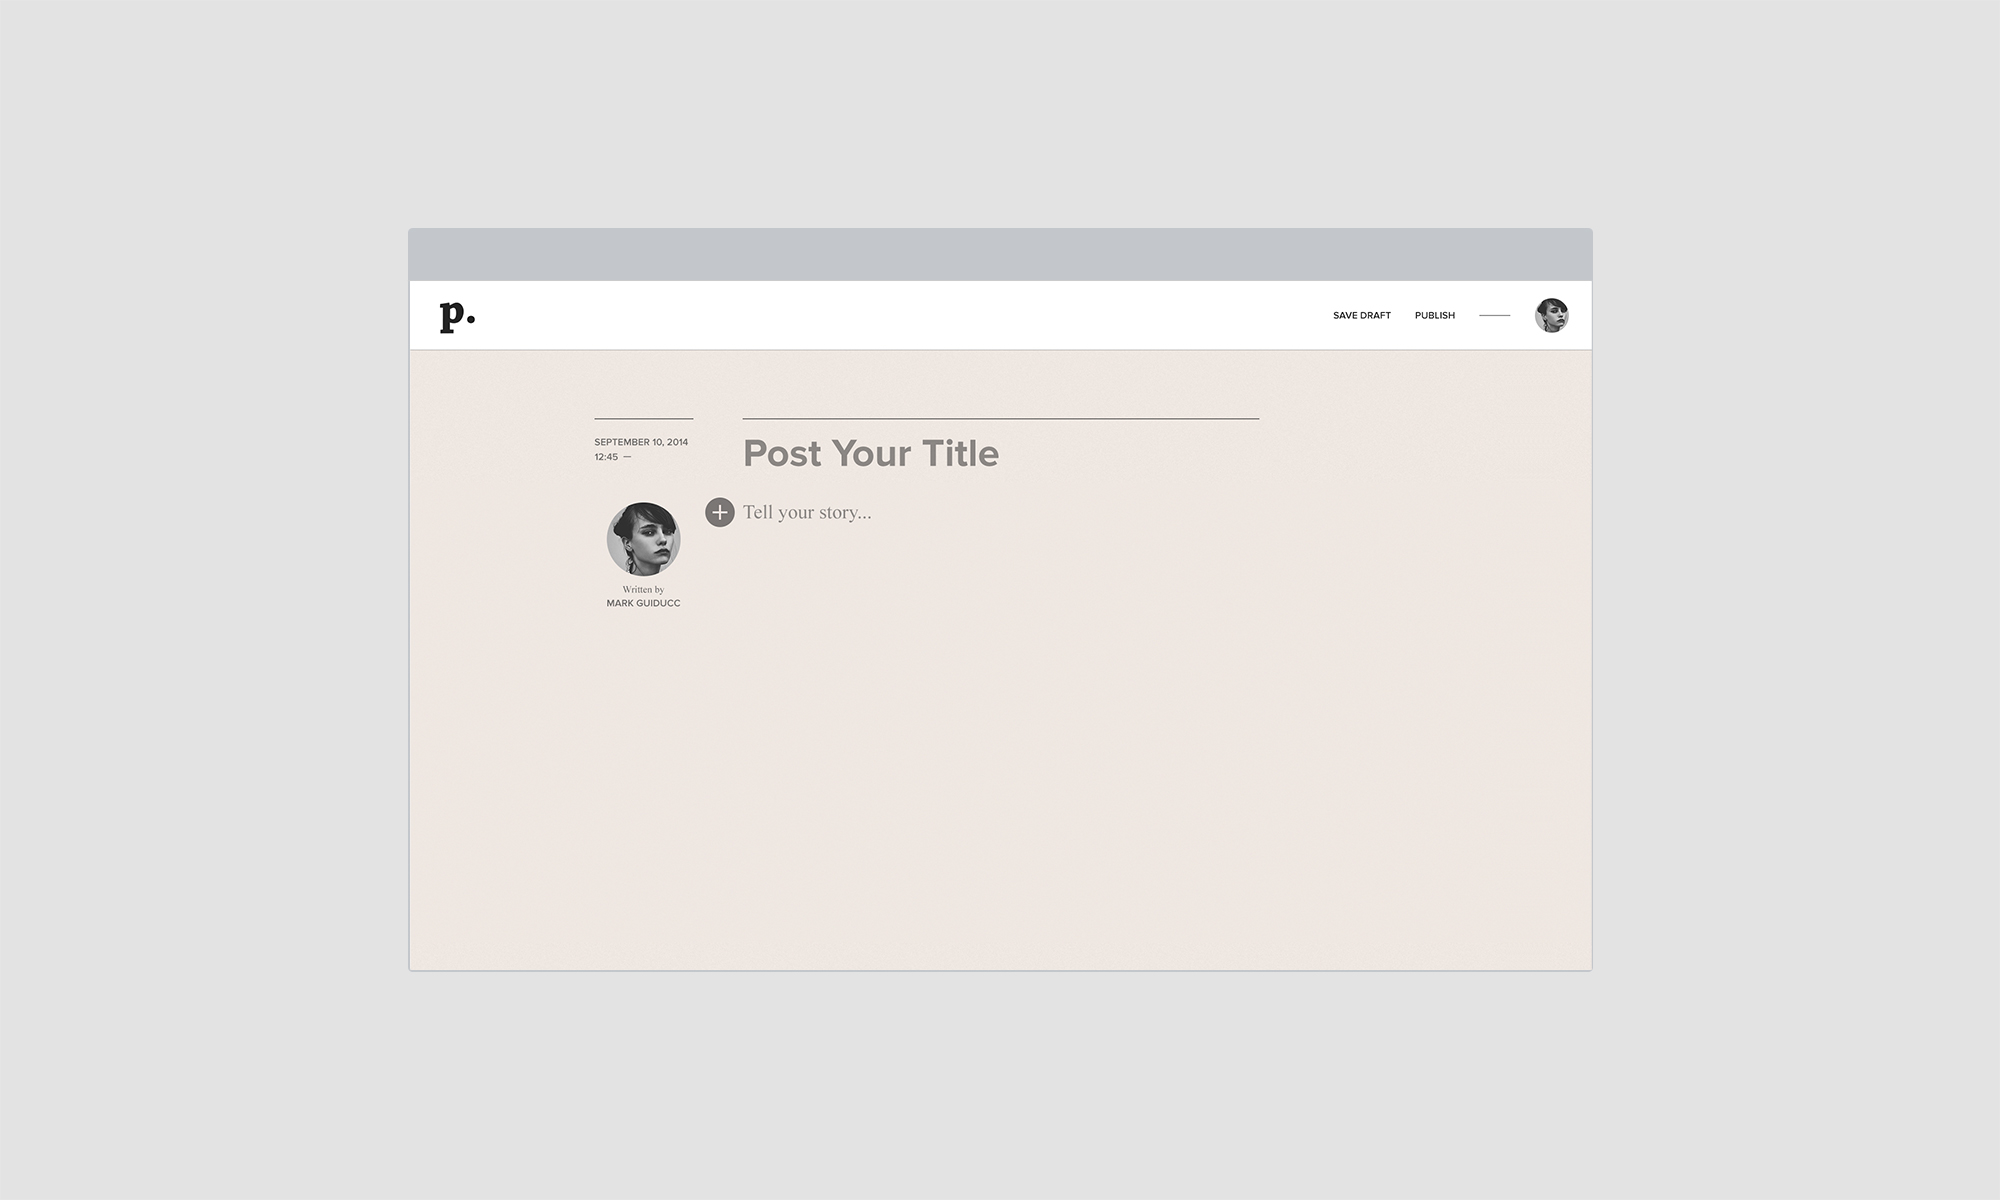Click the short dash left of the header avatar

(x=1494, y=316)
